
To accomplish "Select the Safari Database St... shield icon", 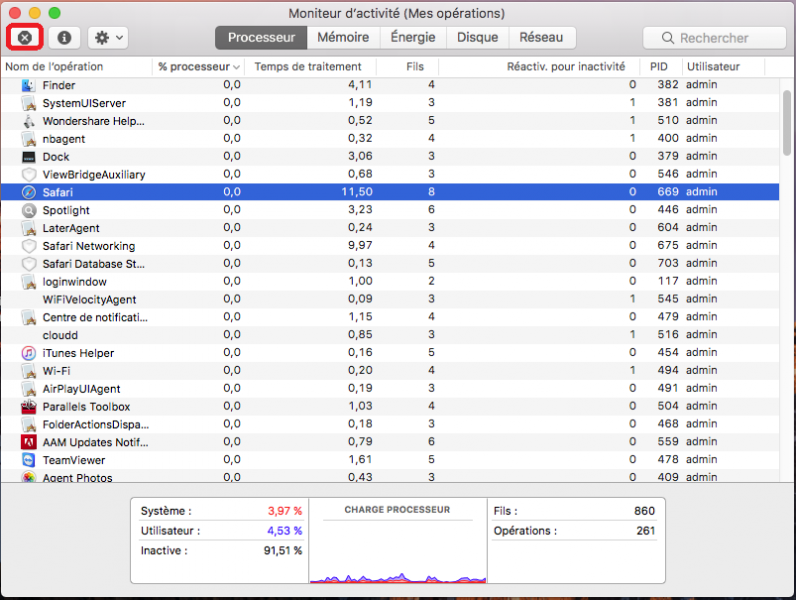I will point(28,263).
